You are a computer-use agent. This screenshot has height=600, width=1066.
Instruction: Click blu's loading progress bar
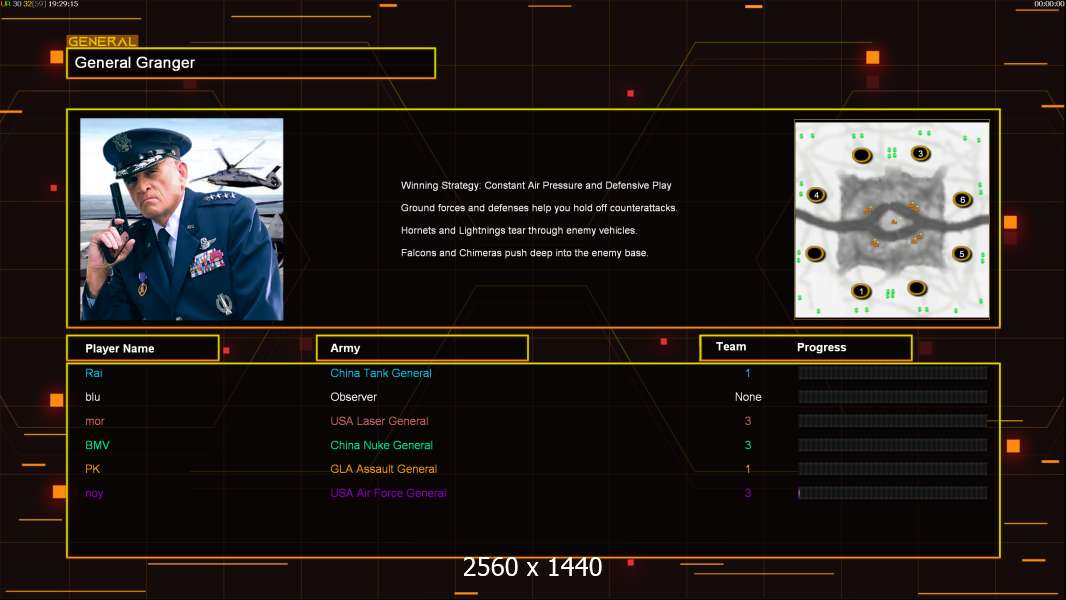[893, 397]
